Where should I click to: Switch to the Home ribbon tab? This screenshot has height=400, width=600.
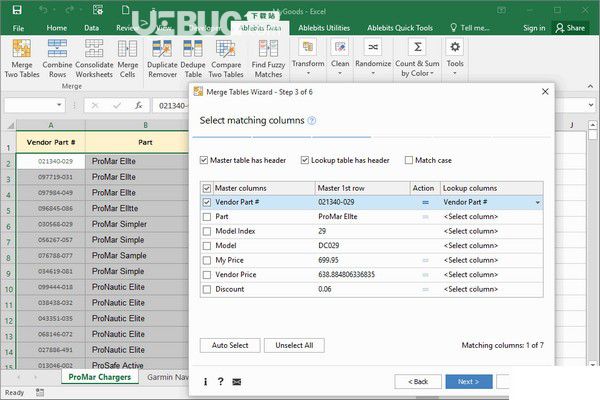coord(57,28)
